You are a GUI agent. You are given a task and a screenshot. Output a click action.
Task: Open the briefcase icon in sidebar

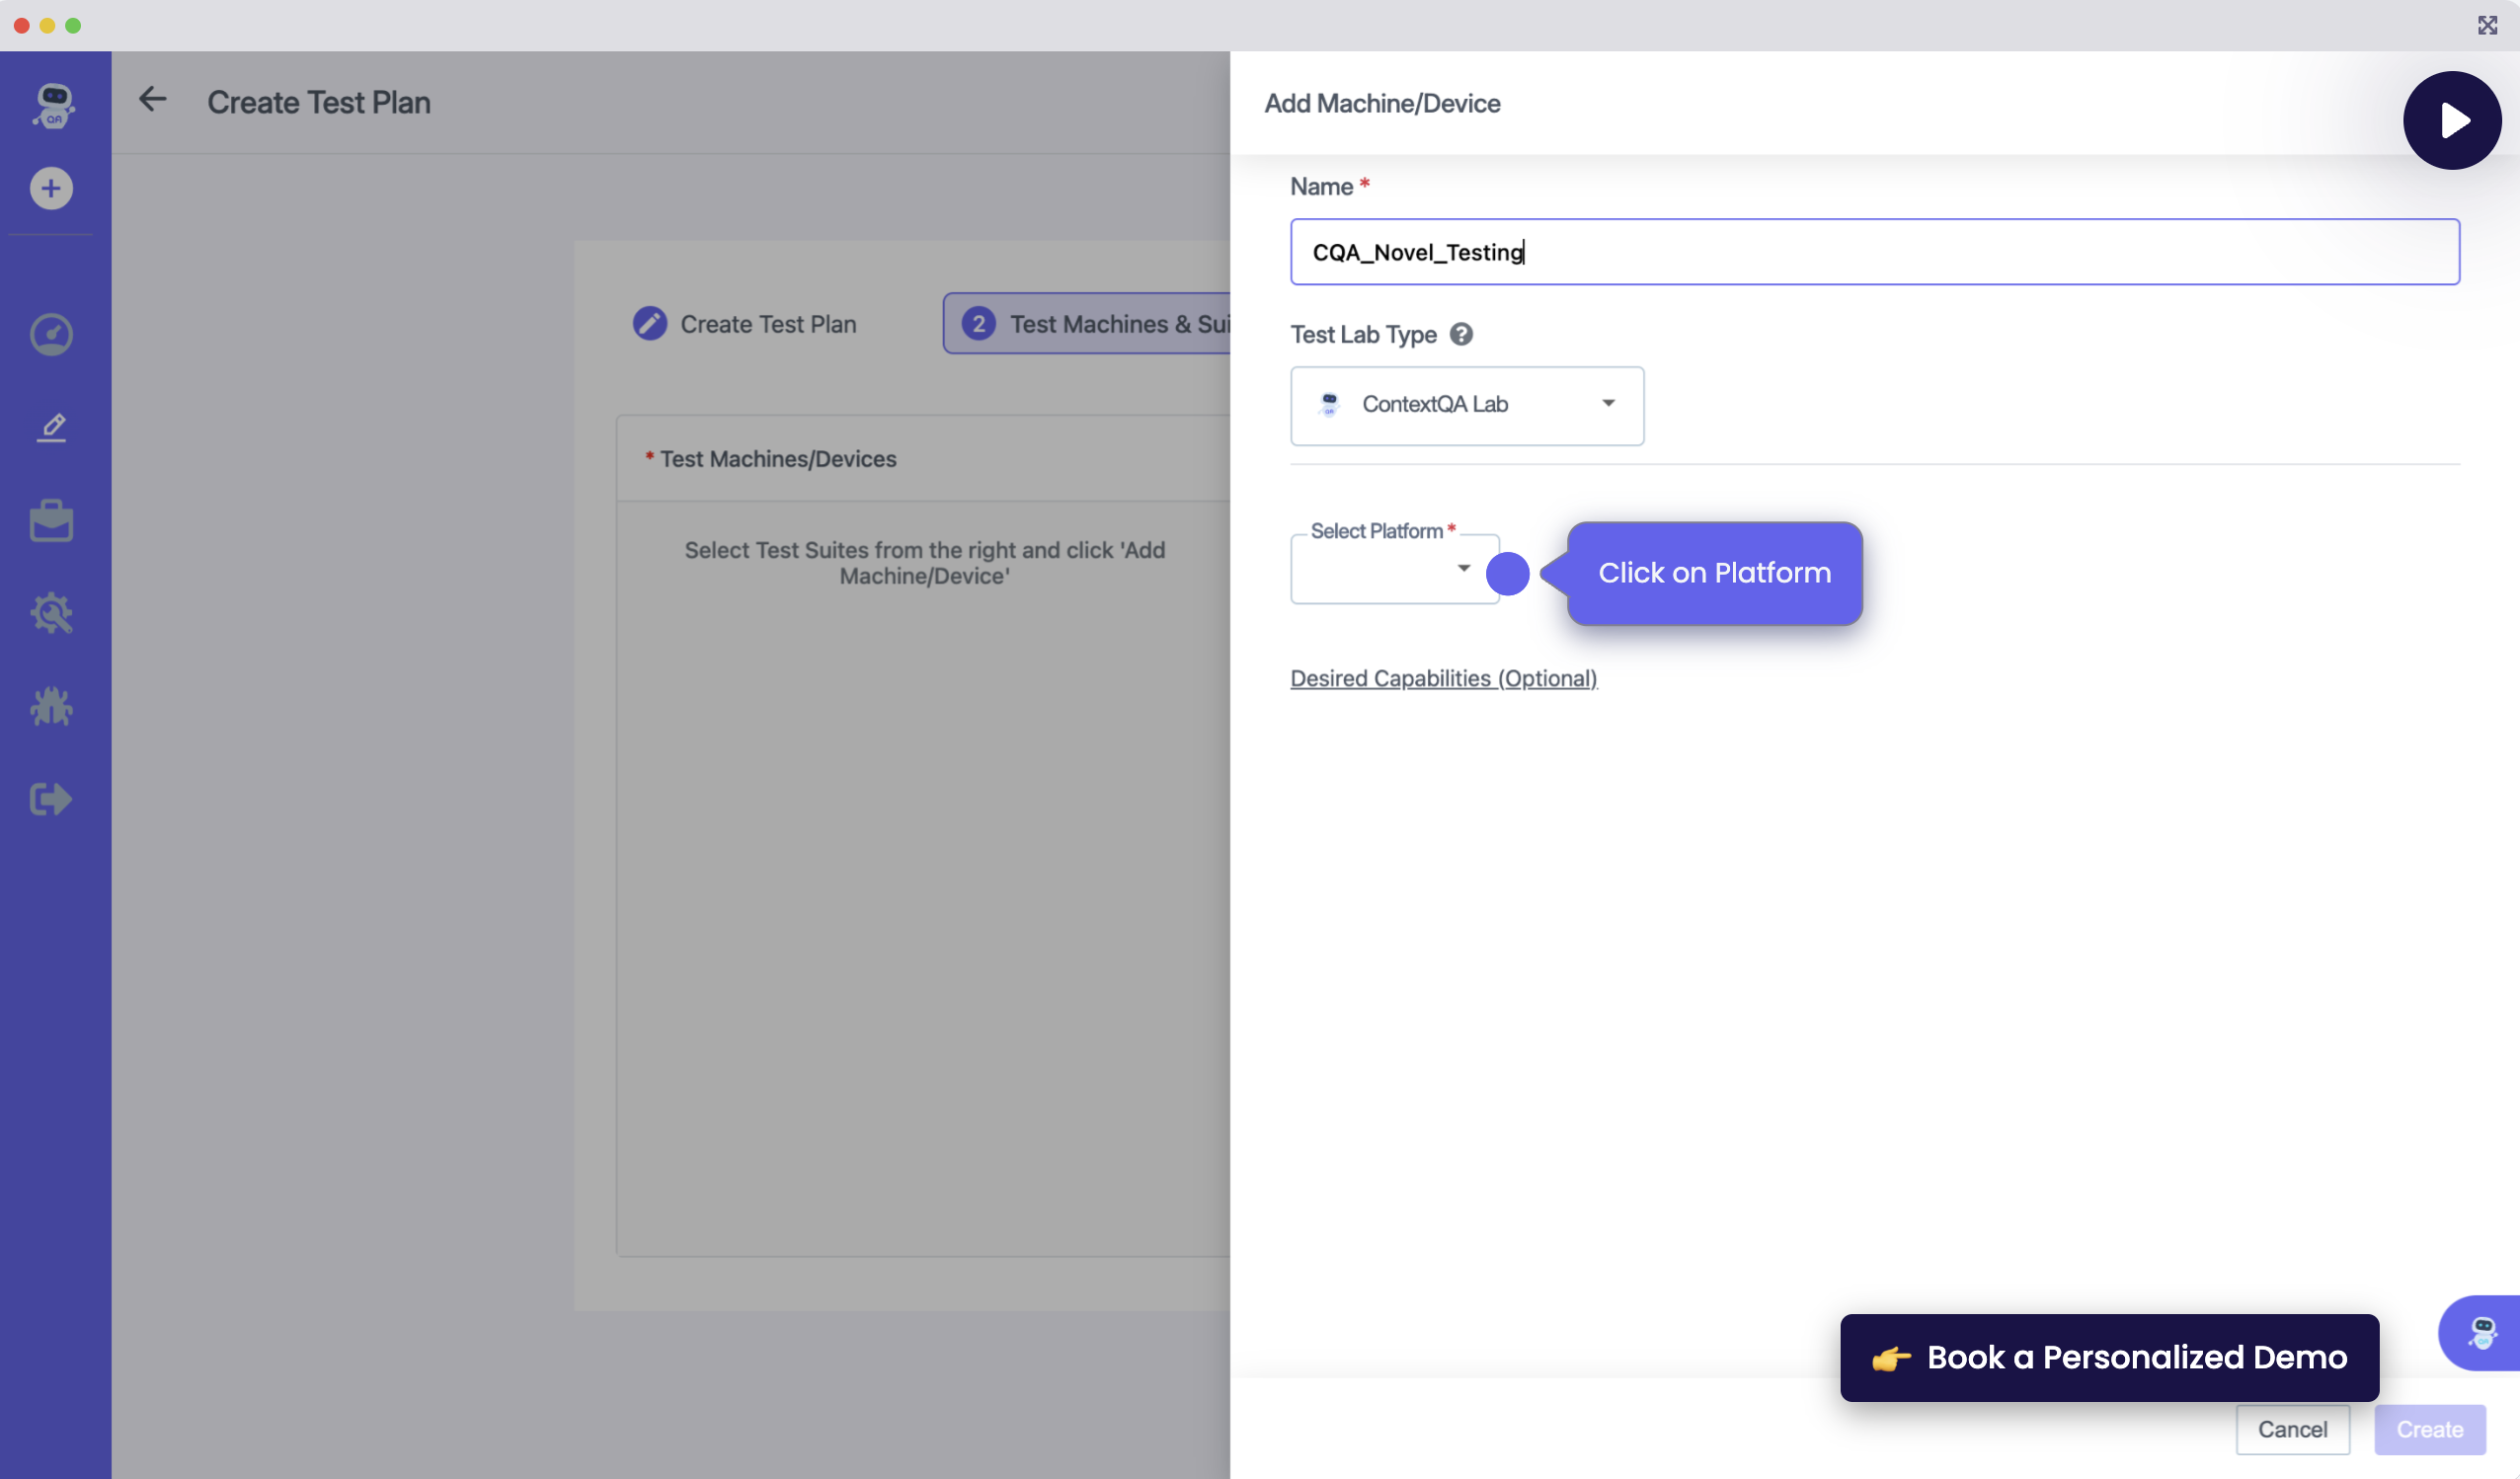51,520
